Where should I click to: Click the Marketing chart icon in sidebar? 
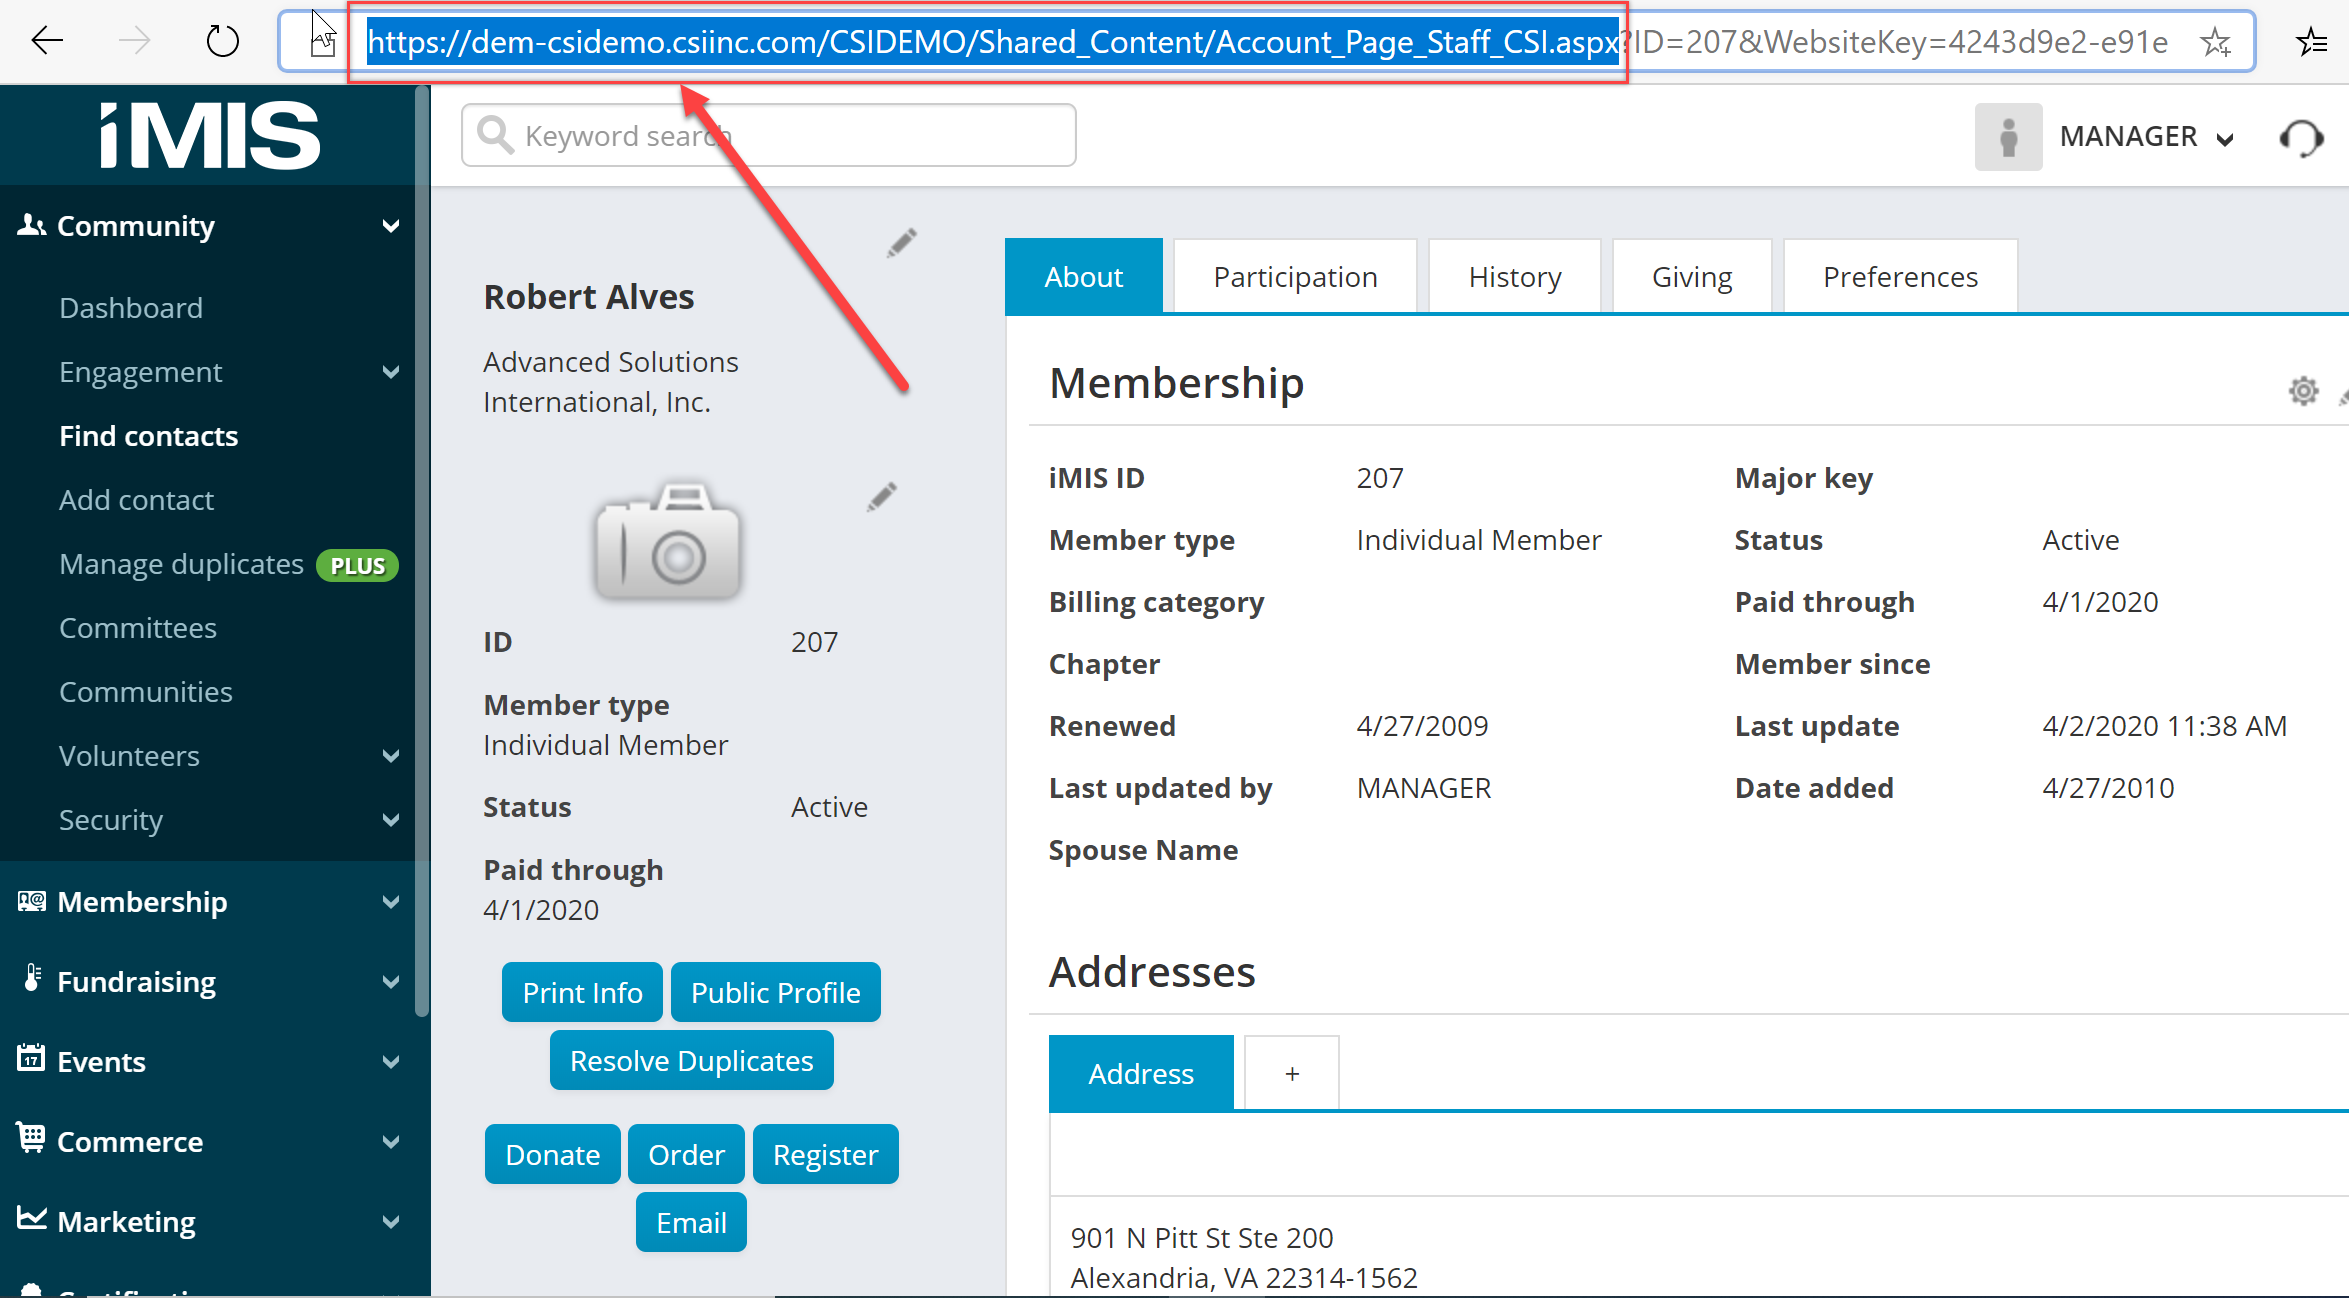30,1221
